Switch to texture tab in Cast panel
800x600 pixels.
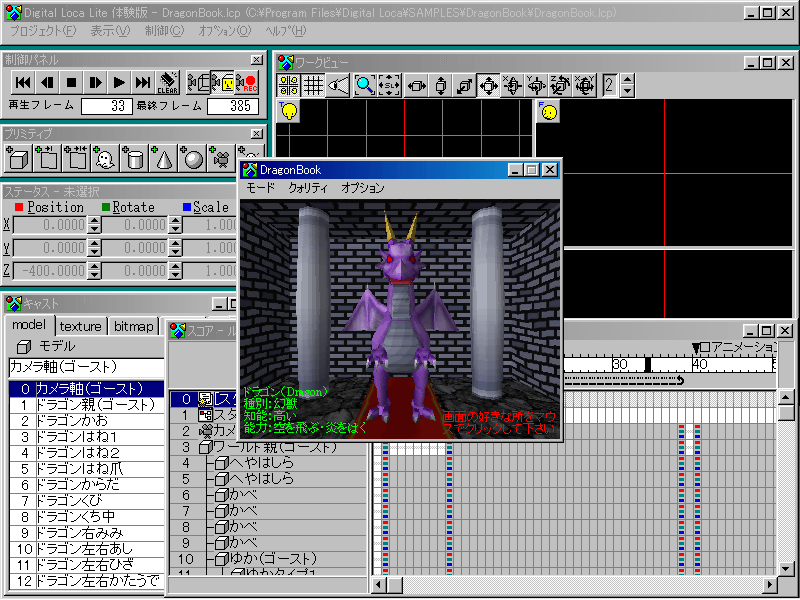tap(81, 327)
